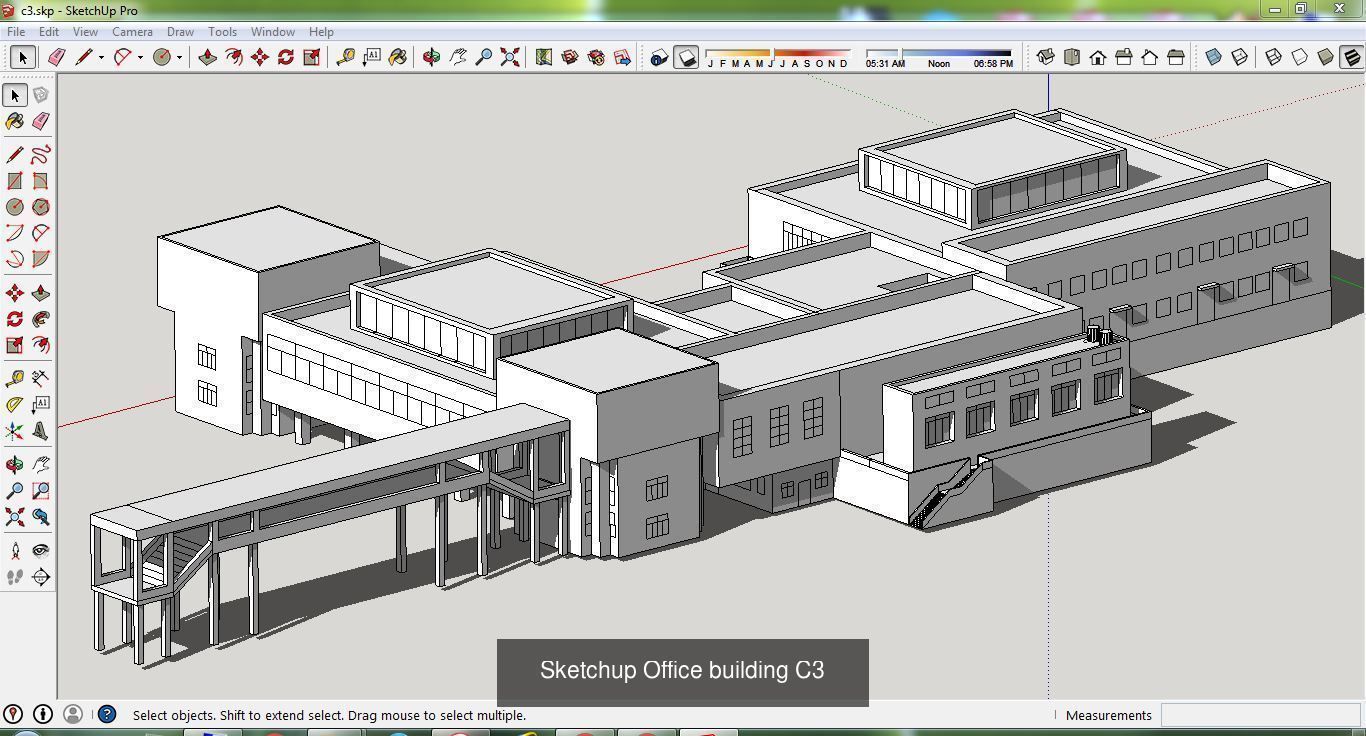Select the Rectangle tool
Screen dimensions: 1366x736
coord(15,181)
